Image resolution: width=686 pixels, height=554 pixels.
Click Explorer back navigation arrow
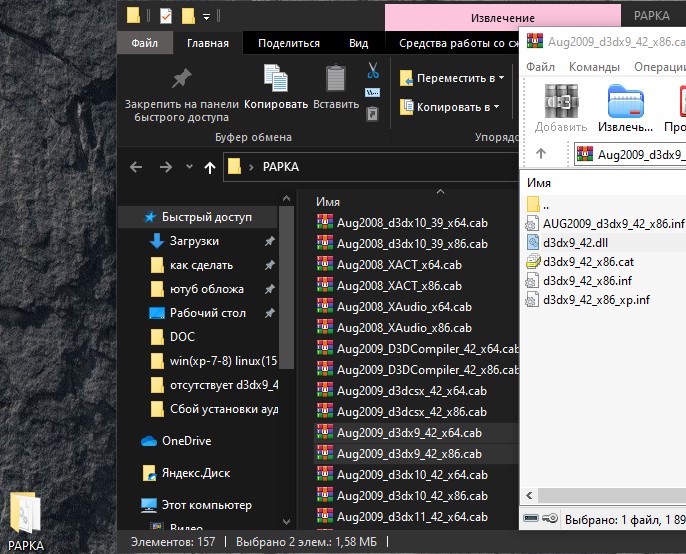pos(136,167)
